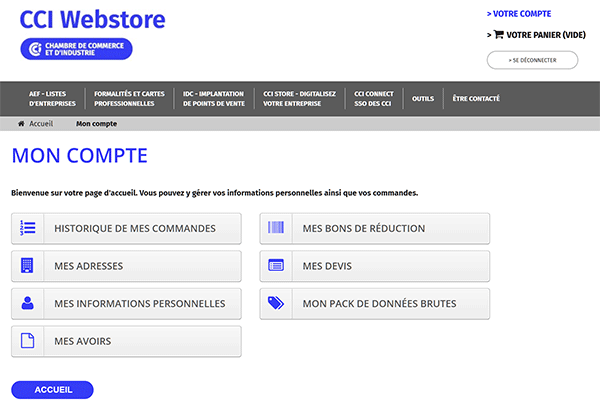Open the Être contacté menu
Image resolution: width=600 pixels, height=406 pixels.
click(x=476, y=99)
